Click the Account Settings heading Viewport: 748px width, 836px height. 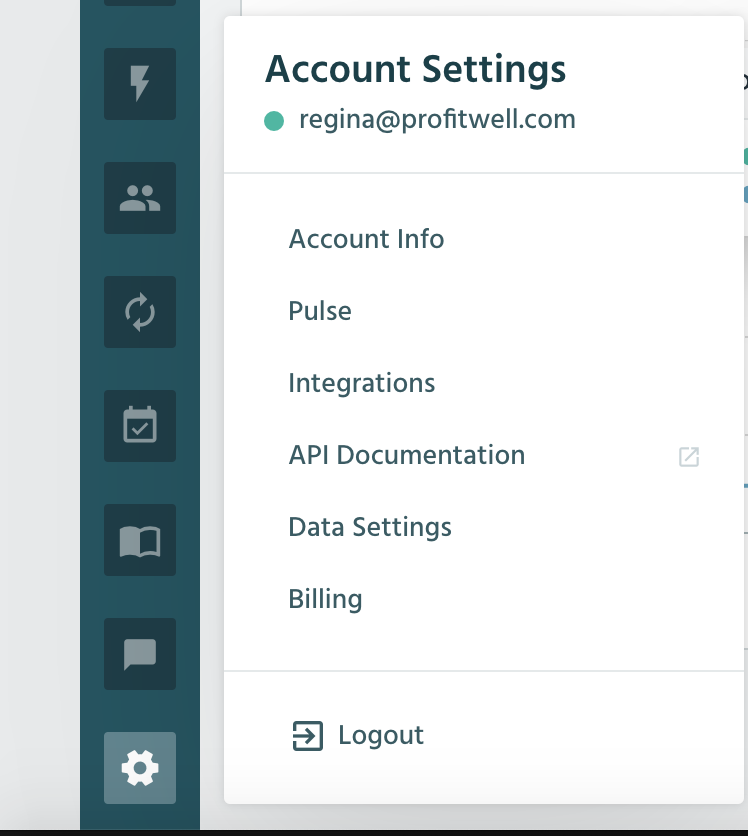415,69
